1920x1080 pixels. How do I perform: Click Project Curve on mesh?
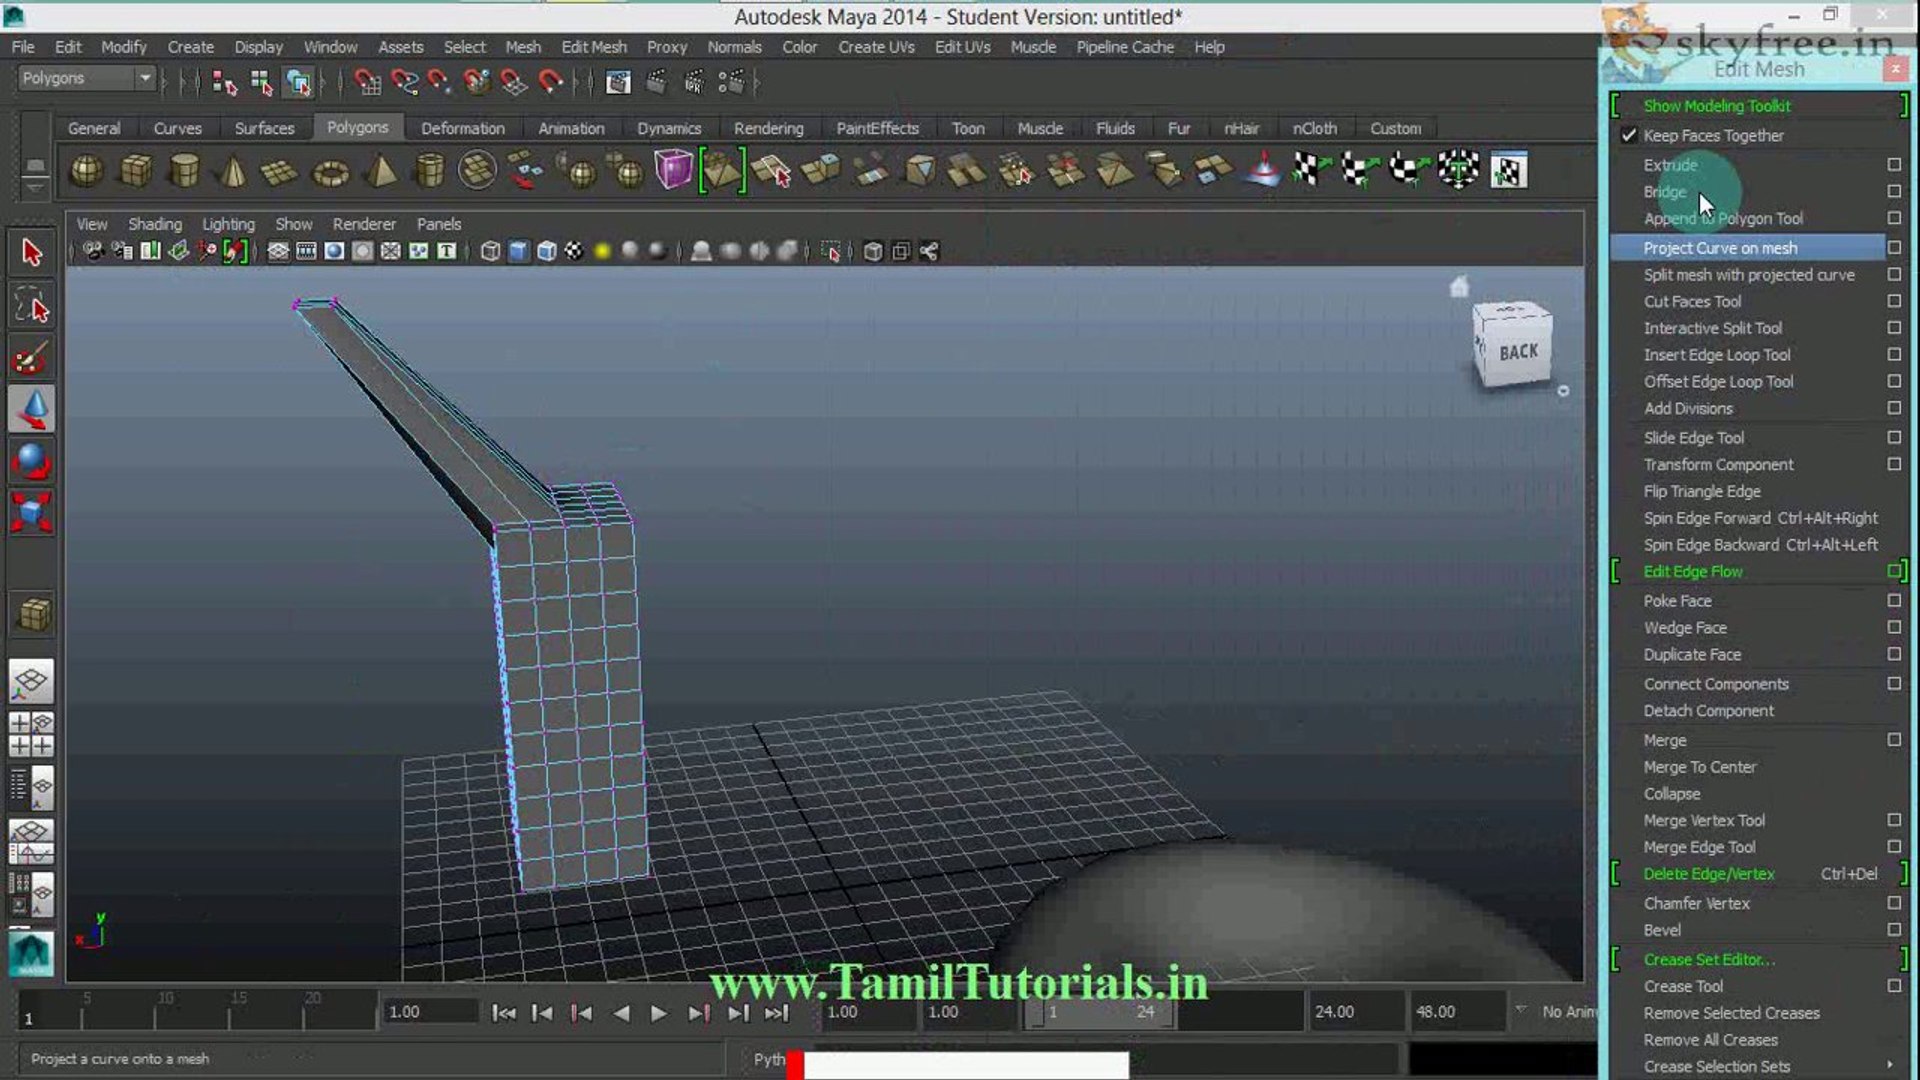(1720, 248)
